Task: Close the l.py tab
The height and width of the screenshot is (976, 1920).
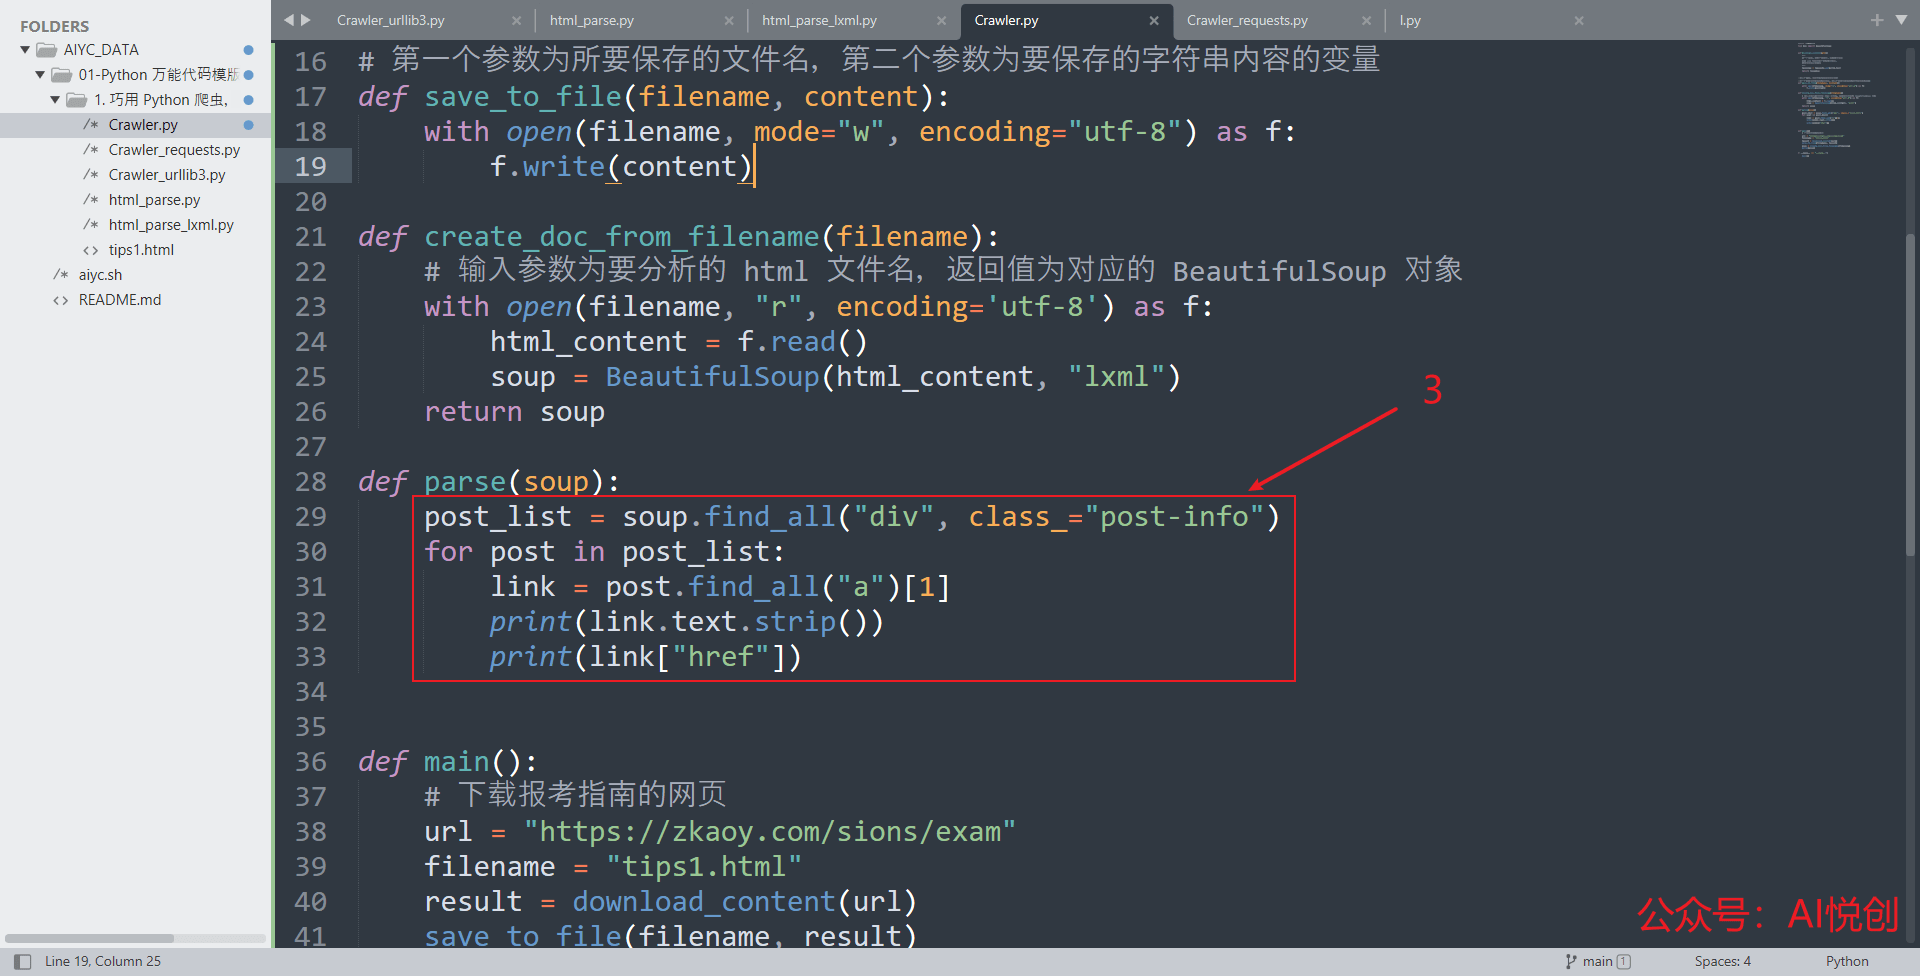Action: [x=1579, y=20]
